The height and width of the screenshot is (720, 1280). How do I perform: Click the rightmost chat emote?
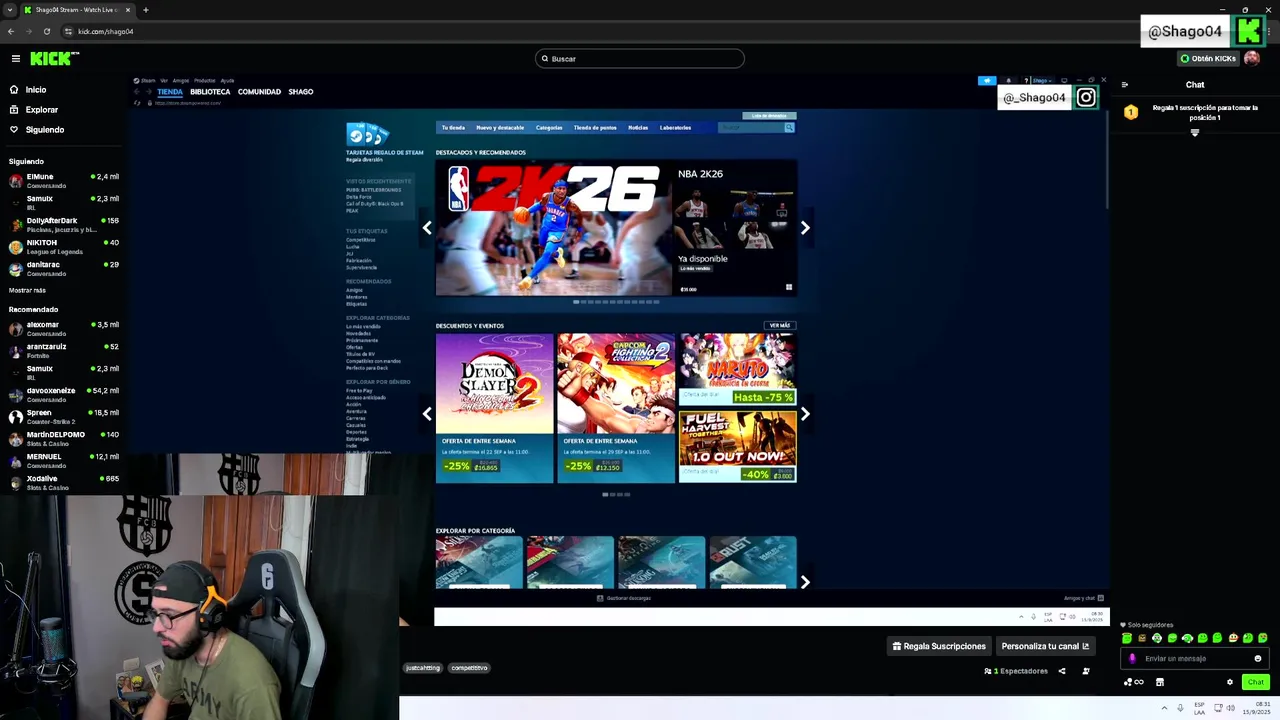(1263, 638)
